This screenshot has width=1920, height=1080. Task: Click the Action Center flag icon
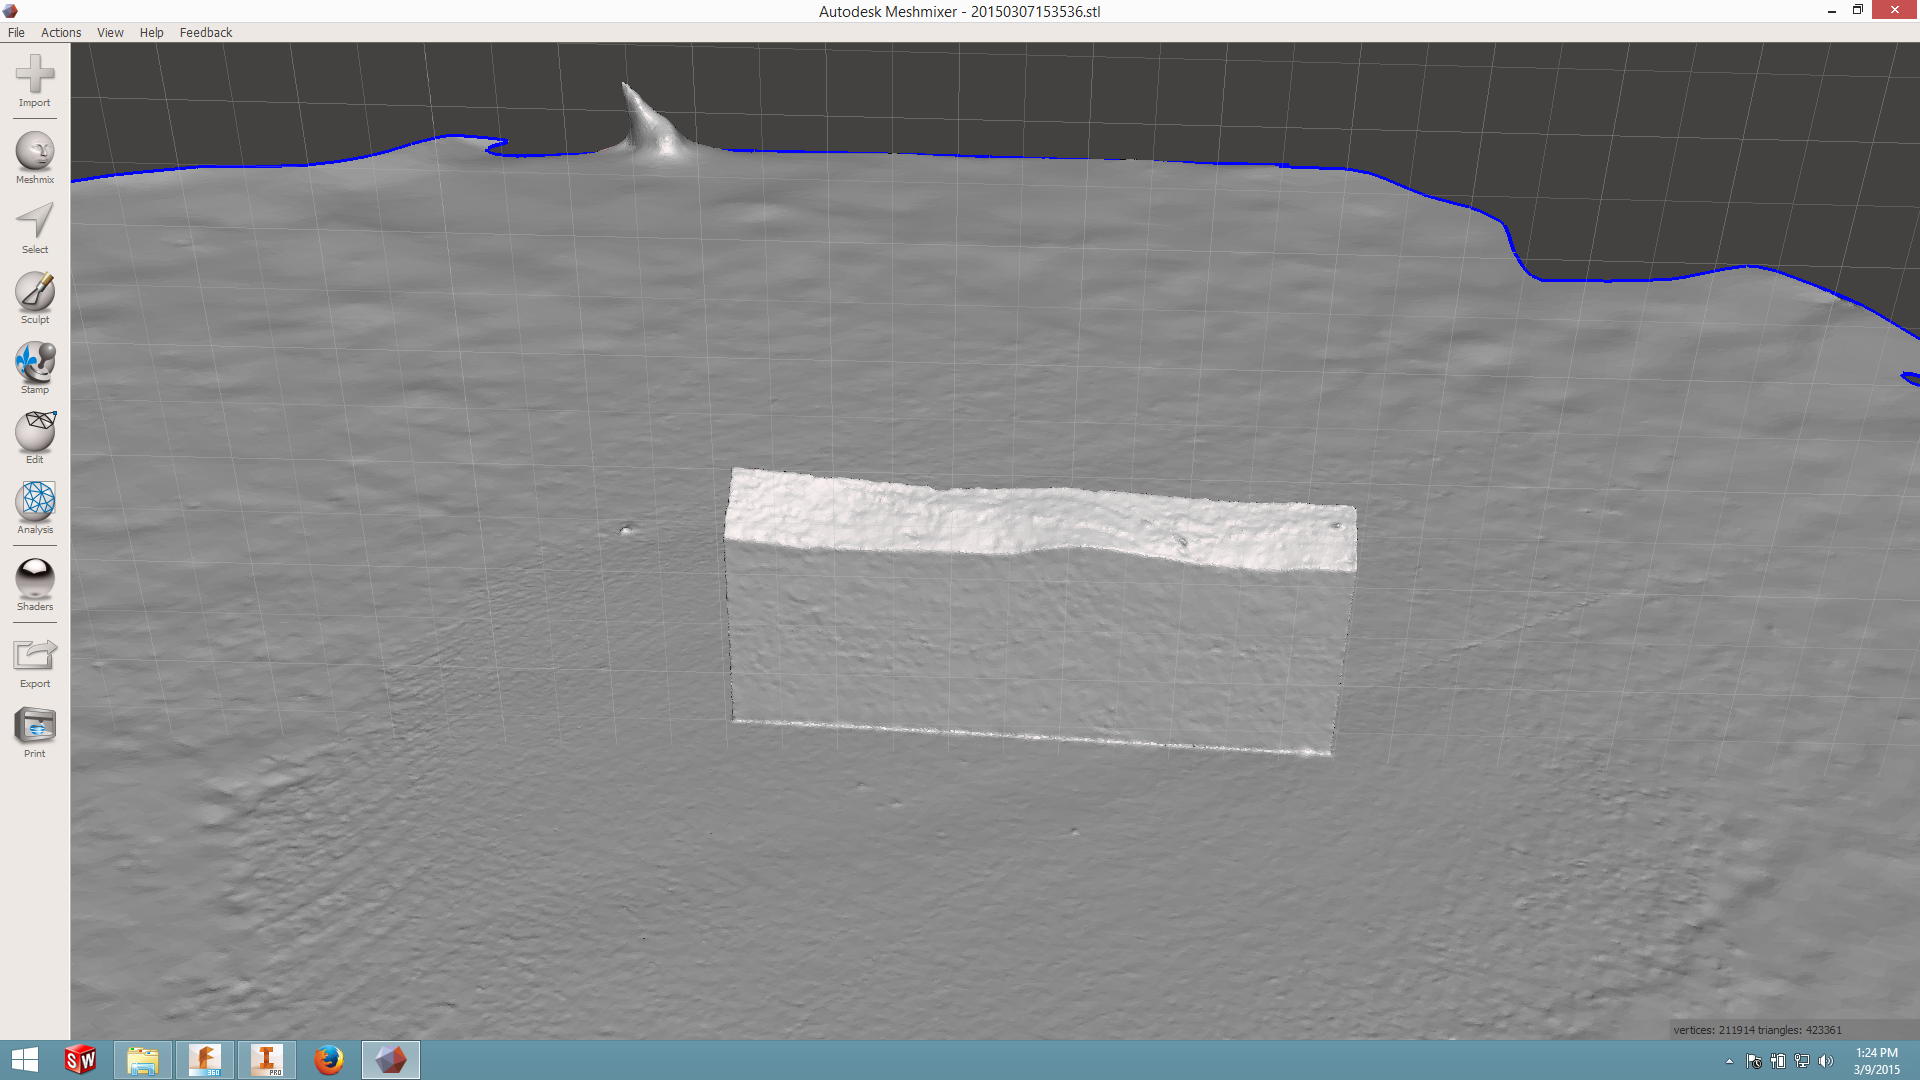click(x=1754, y=1061)
